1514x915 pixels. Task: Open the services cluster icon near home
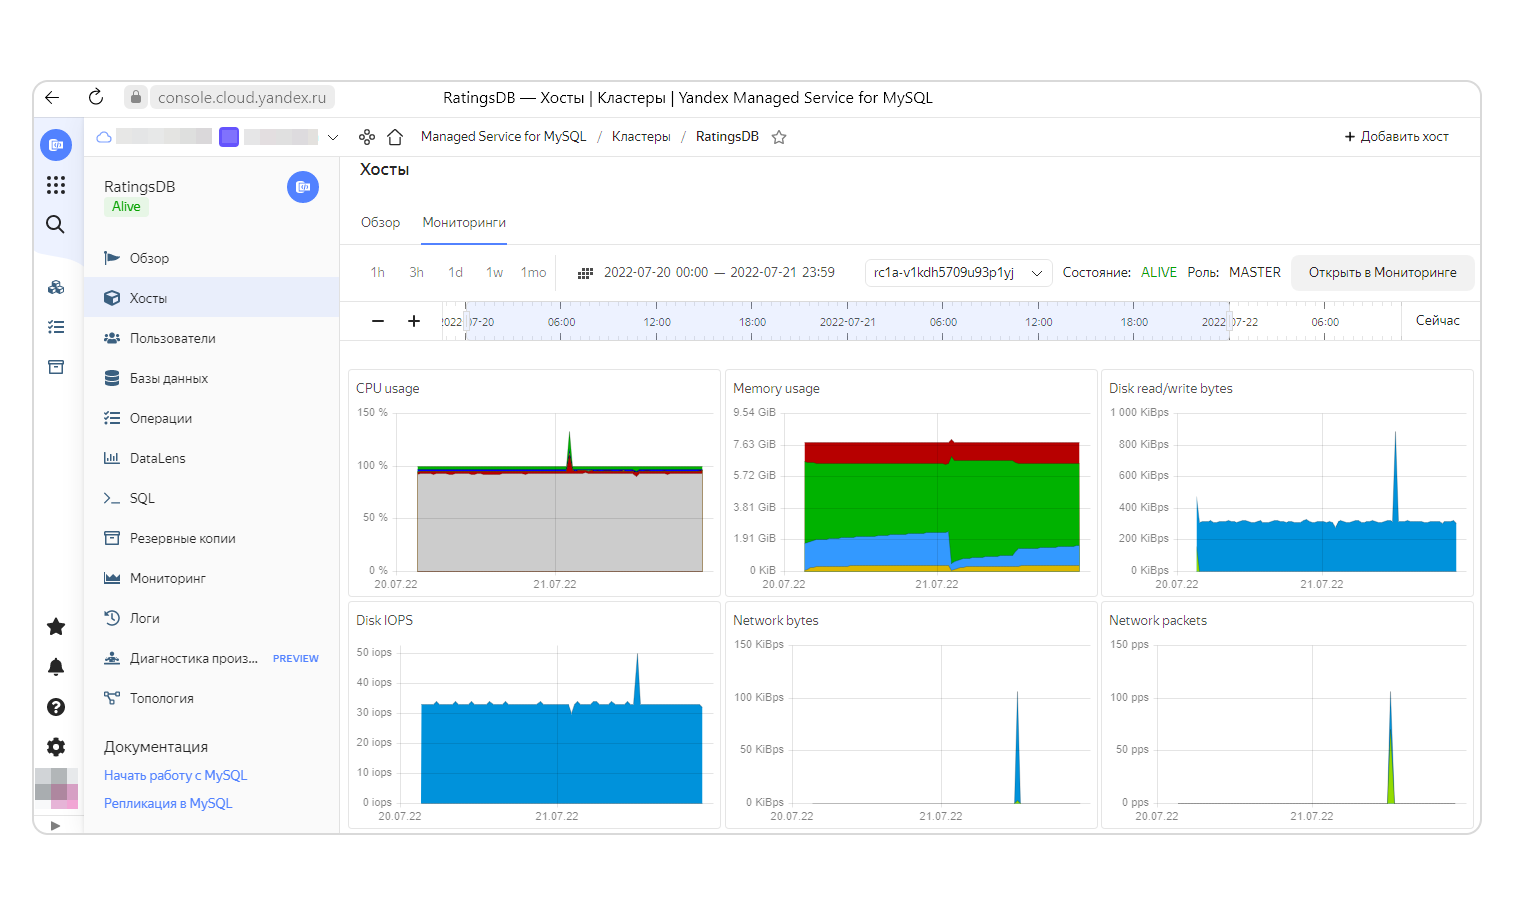click(x=367, y=137)
